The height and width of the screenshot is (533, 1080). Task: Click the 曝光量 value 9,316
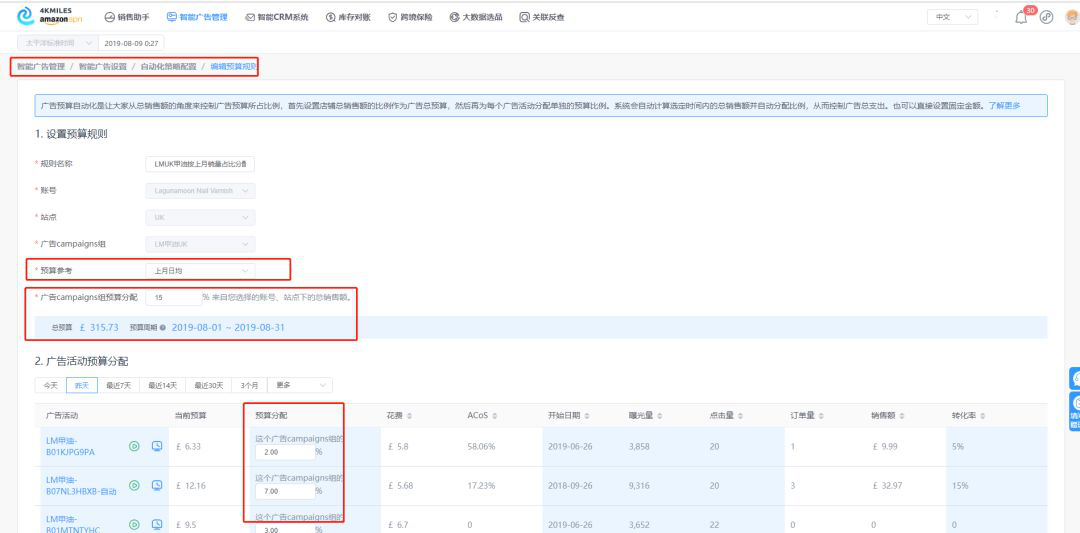pyautogui.click(x=640, y=485)
